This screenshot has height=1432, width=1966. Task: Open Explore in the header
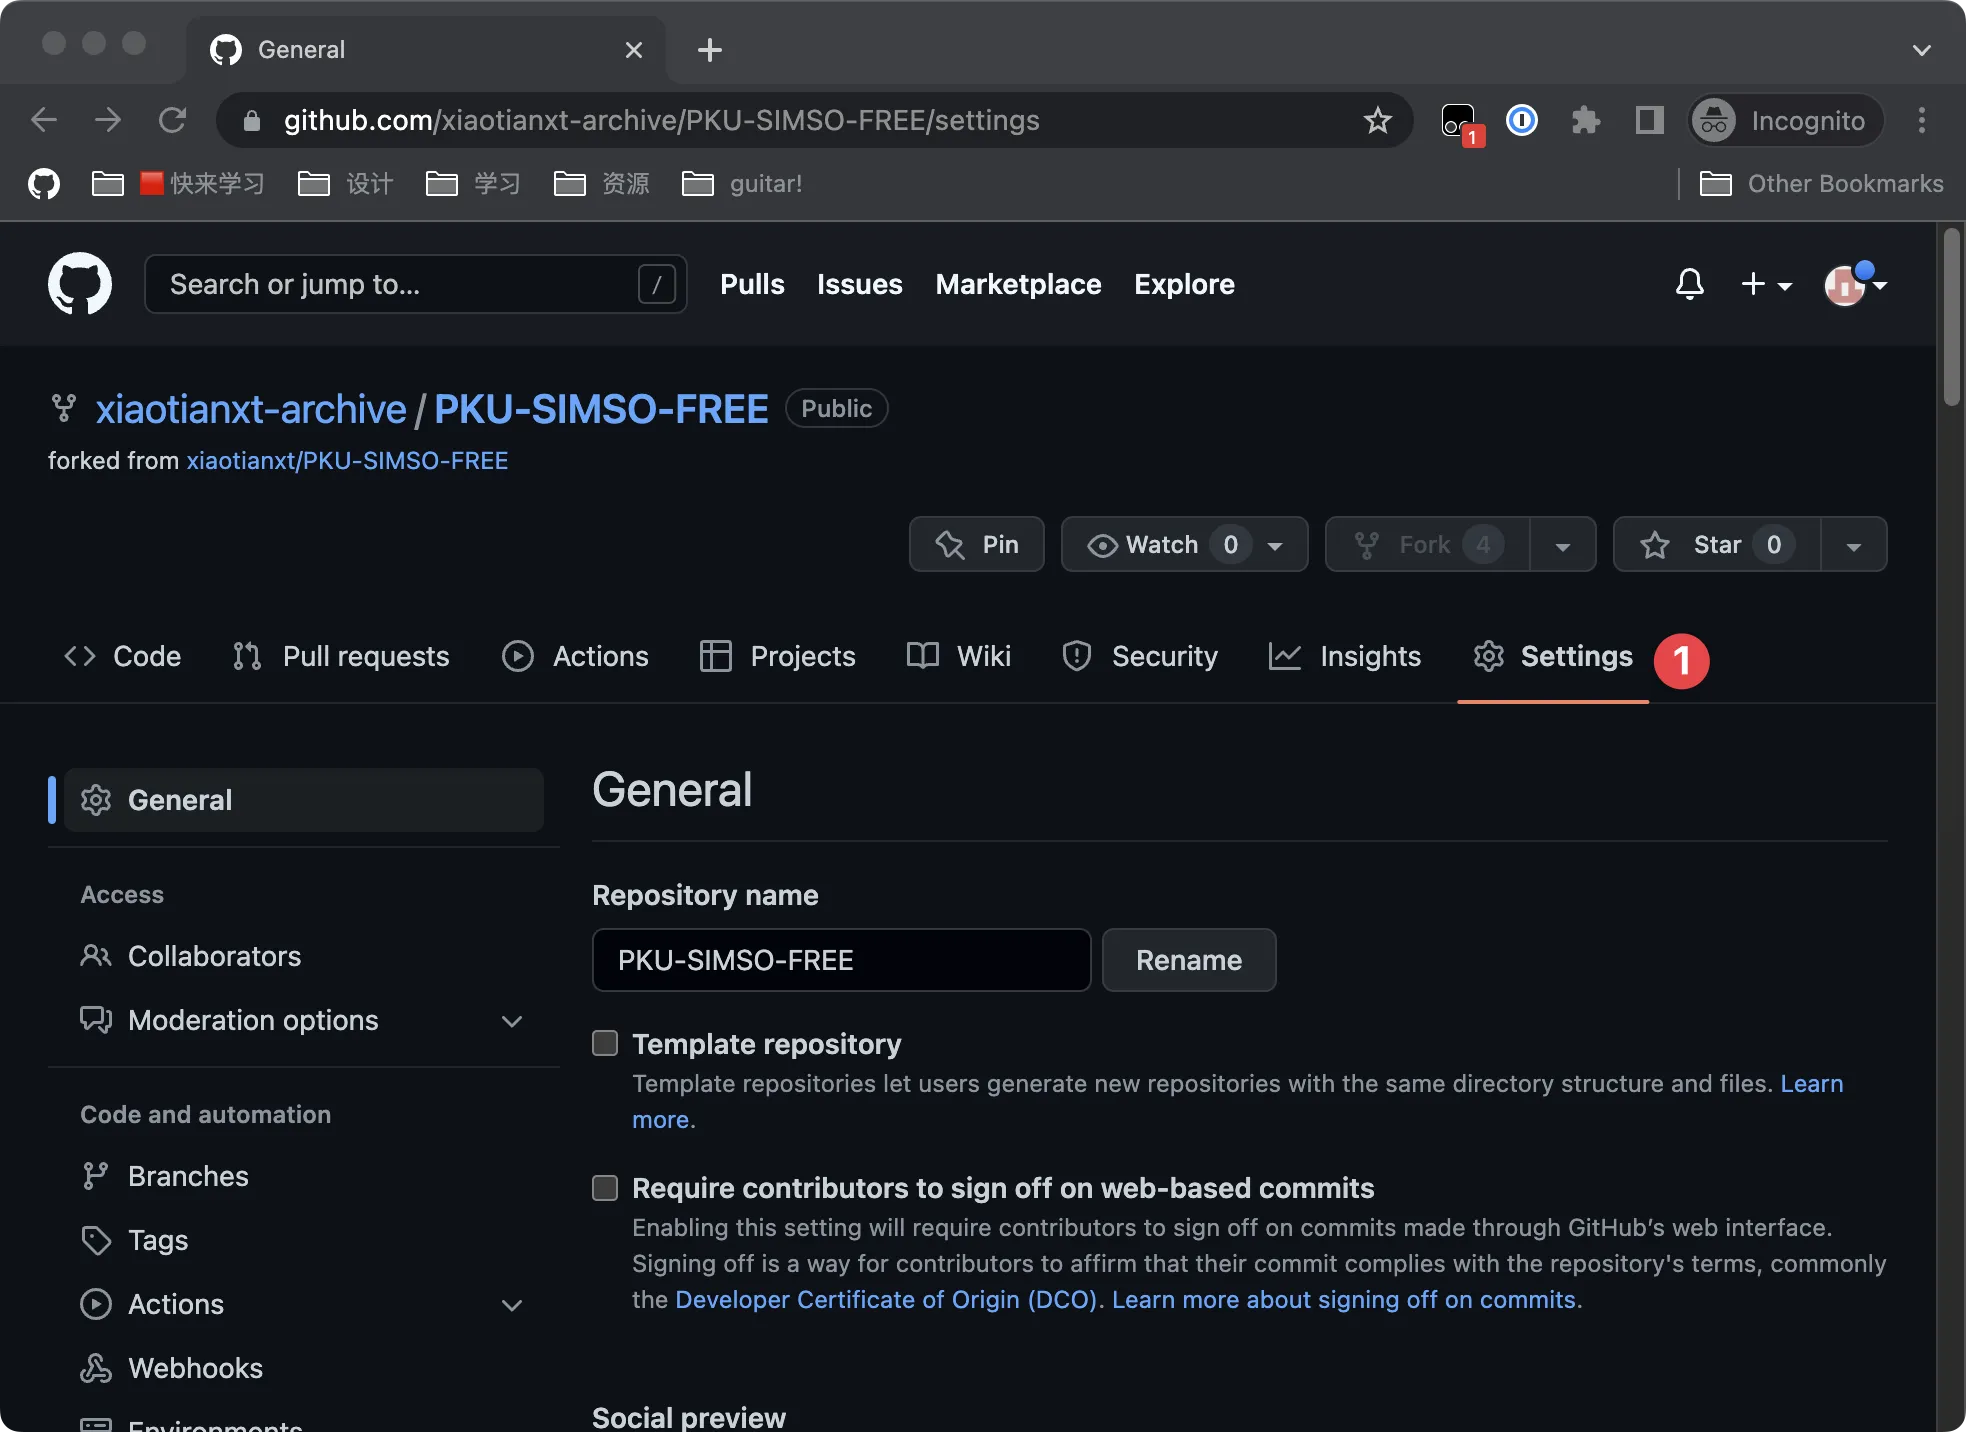click(x=1184, y=284)
